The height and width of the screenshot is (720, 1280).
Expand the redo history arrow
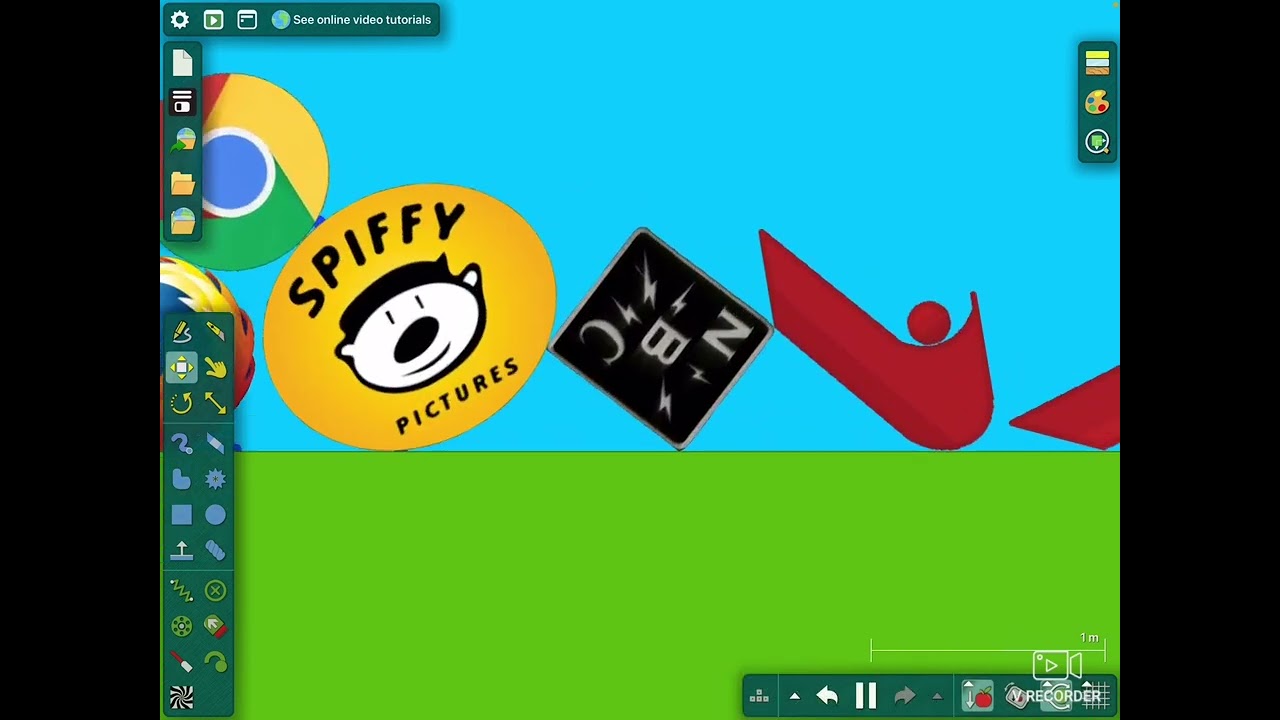click(937, 696)
